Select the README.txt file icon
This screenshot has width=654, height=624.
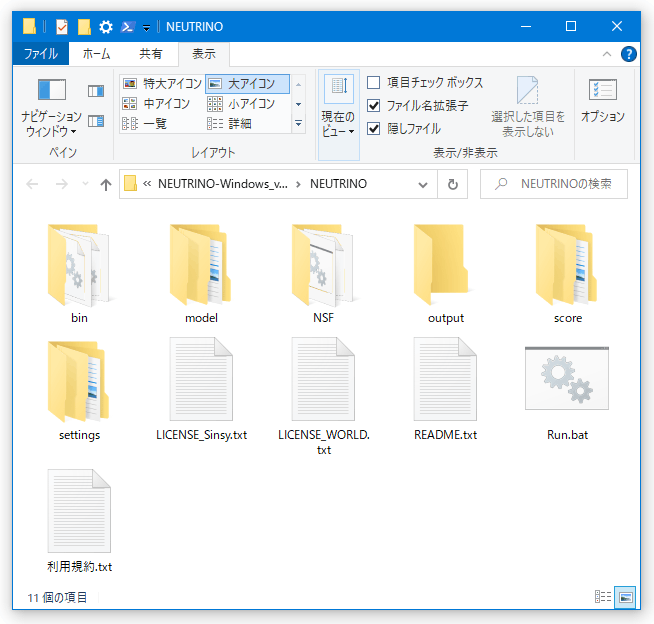(445, 379)
